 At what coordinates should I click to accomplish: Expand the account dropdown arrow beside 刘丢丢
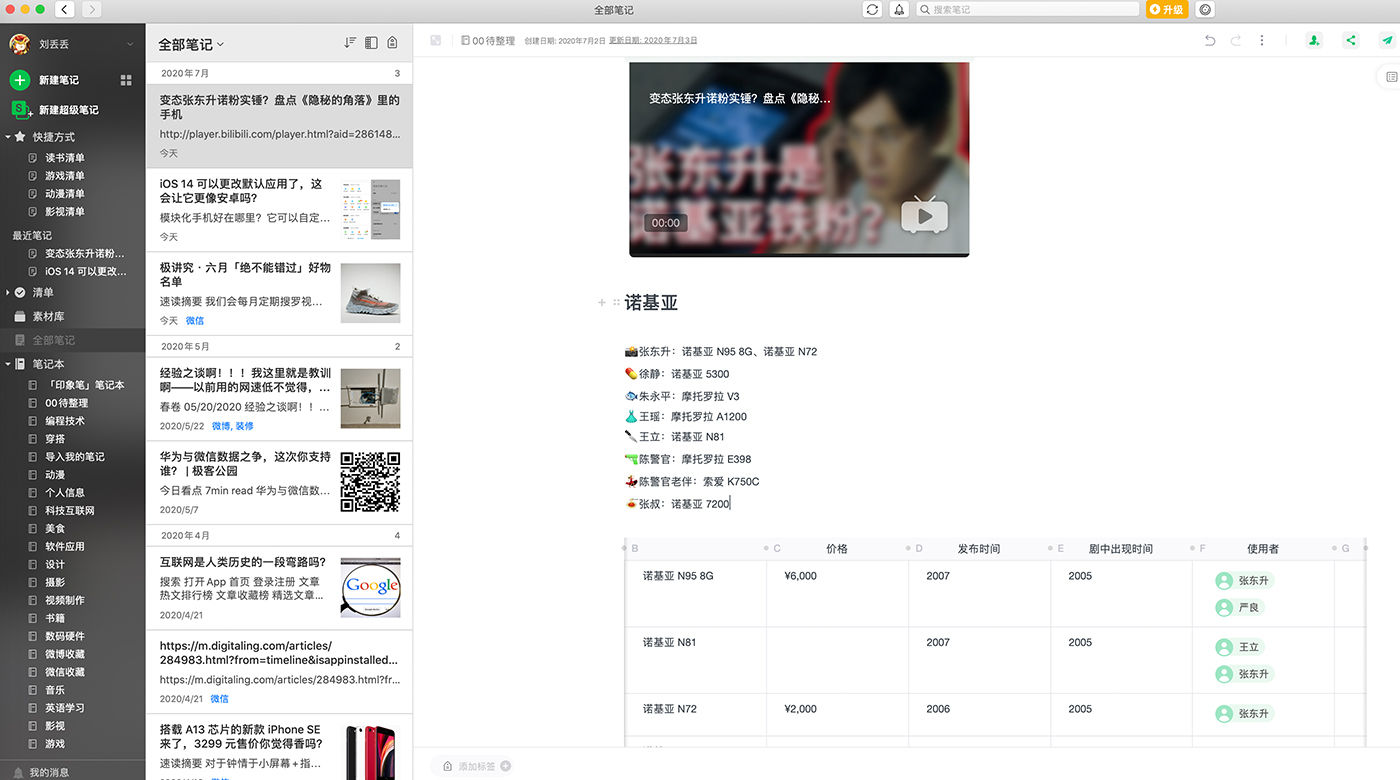[x=130, y=44]
